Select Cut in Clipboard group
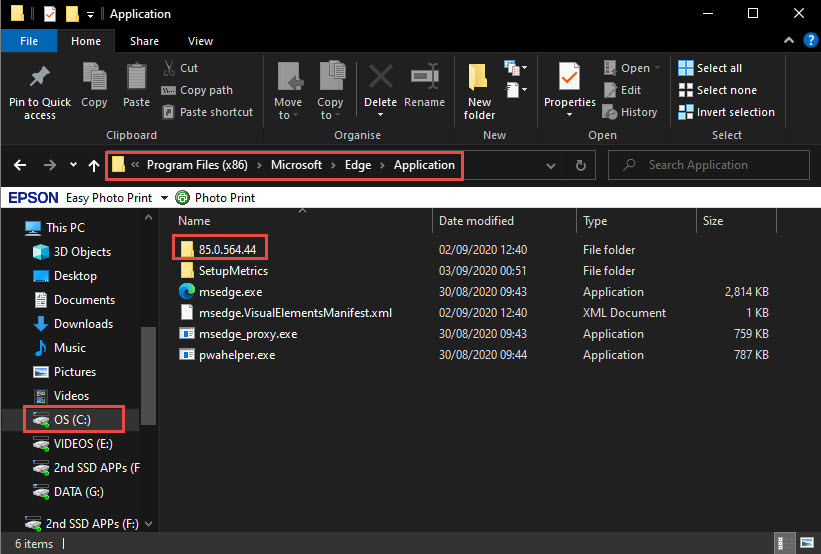Viewport: 821px width, 554px height. [181, 68]
